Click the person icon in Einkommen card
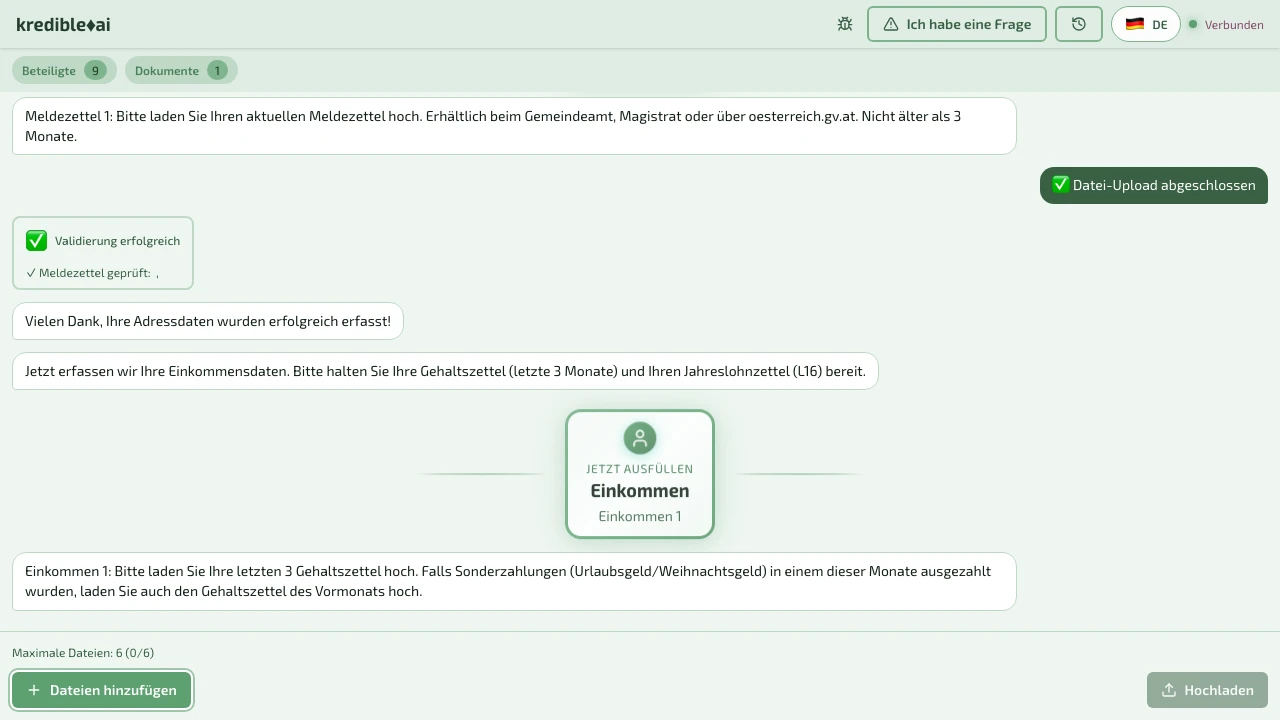Image resolution: width=1280 pixels, height=720 pixels. (640, 438)
